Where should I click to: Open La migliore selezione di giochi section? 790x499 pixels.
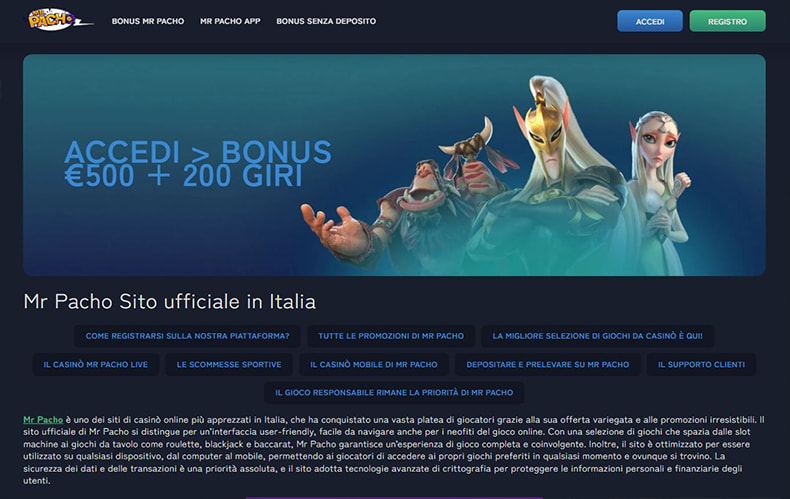tap(597, 336)
